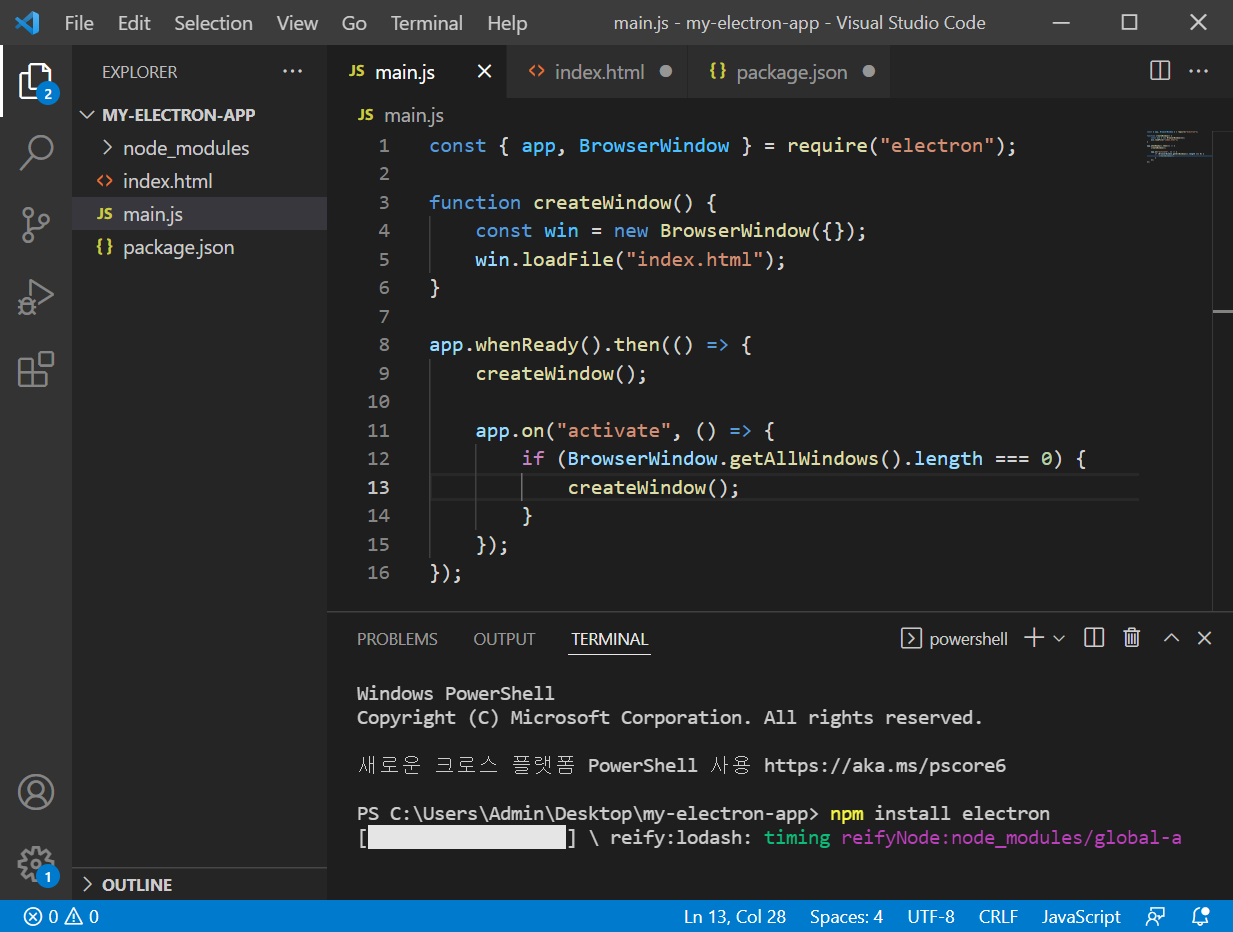This screenshot has height=932, width=1233.
Task: Select the powershell terminal label
Action: [x=955, y=639]
